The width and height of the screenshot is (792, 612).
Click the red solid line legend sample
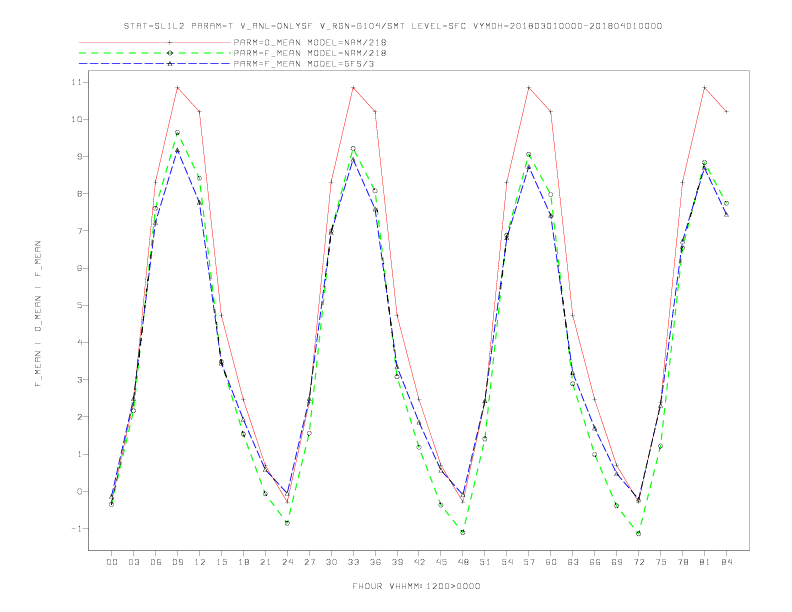click(x=155, y=42)
